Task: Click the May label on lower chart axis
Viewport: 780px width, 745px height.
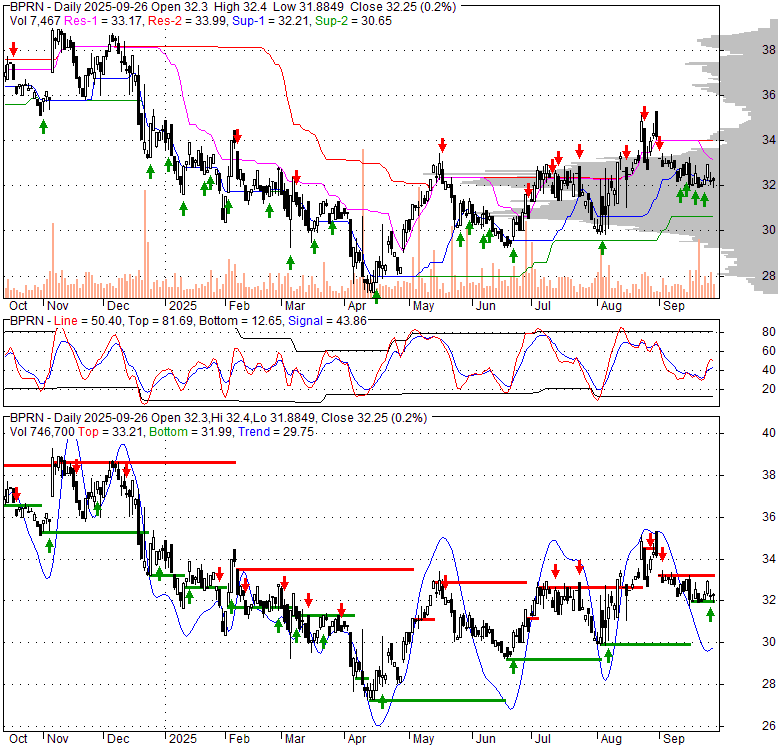Action: (423, 739)
